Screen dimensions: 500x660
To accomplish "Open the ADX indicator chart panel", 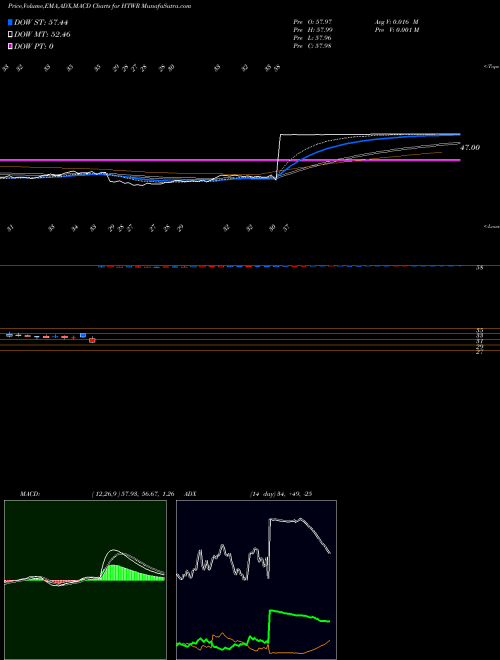I will (x=256, y=580).
